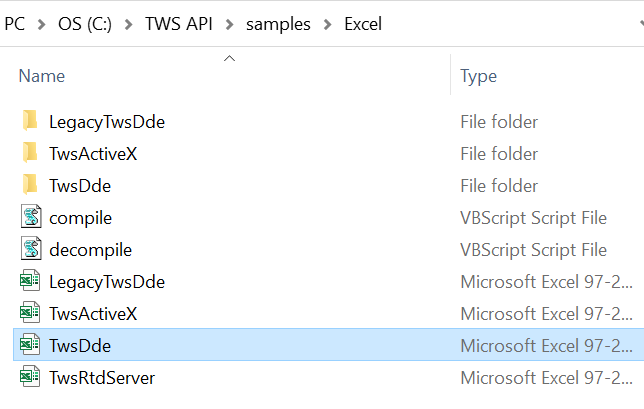Expand the chevron after OS (C:)
The height and width of the screenshot is (409, 644).
[128, 25]
